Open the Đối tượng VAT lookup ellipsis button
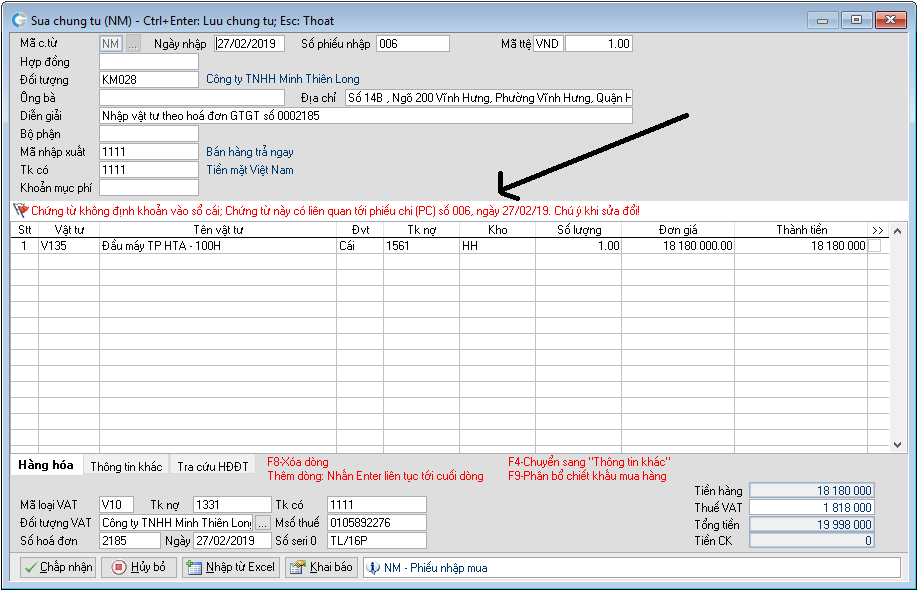This screenshot has width=922, height=592. tap(263, 523)
